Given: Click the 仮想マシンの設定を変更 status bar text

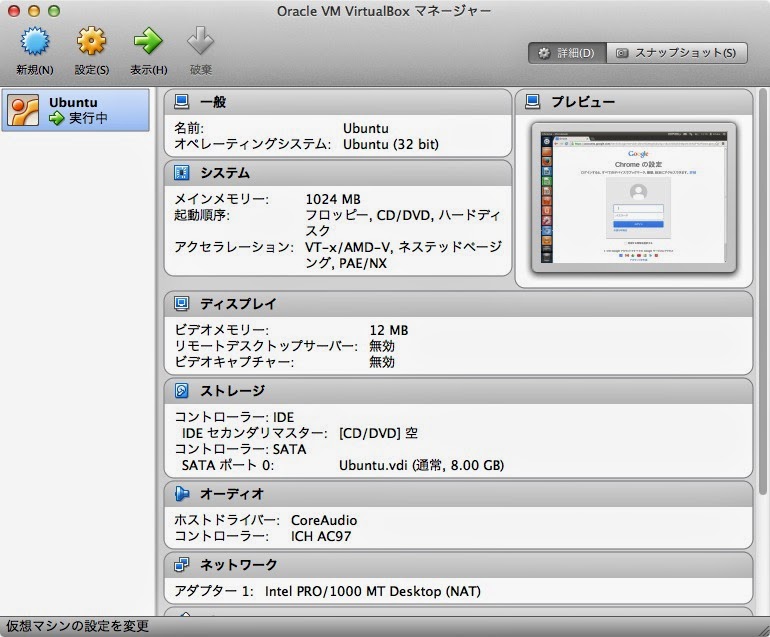Looking at the screenshot, I should [x=78, y=626].
